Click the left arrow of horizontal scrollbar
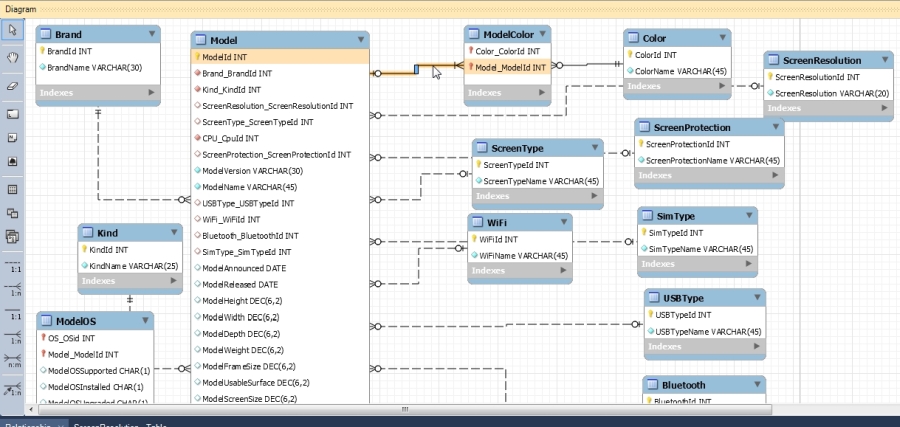Screen dimensions: 900x427 tap(32, 409)
